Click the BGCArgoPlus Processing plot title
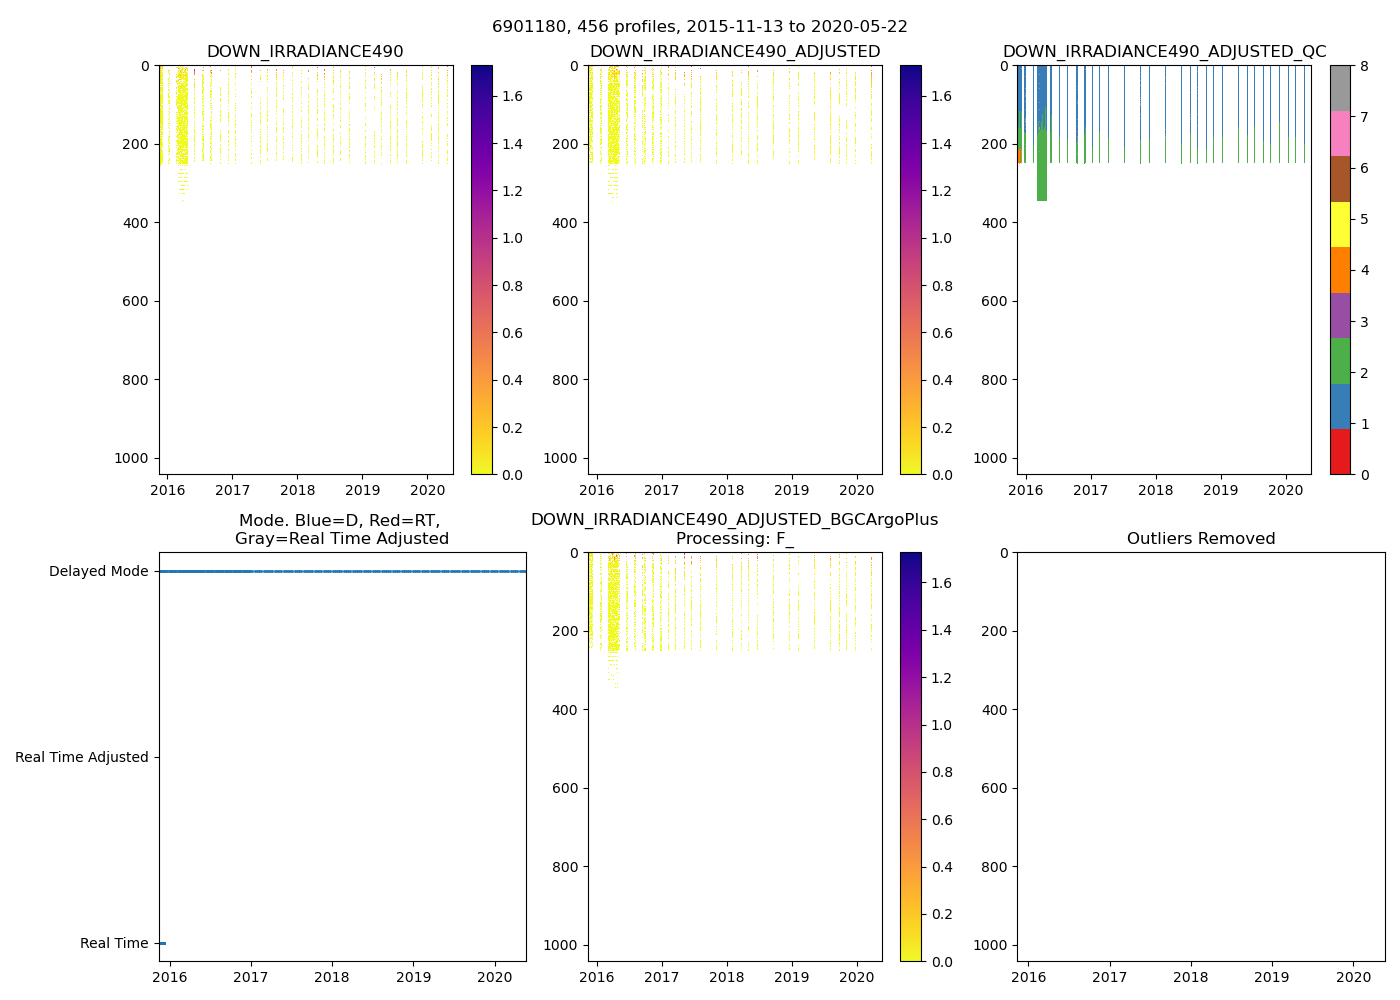This screenshot has height=1000, width=1400. [735, 529]
